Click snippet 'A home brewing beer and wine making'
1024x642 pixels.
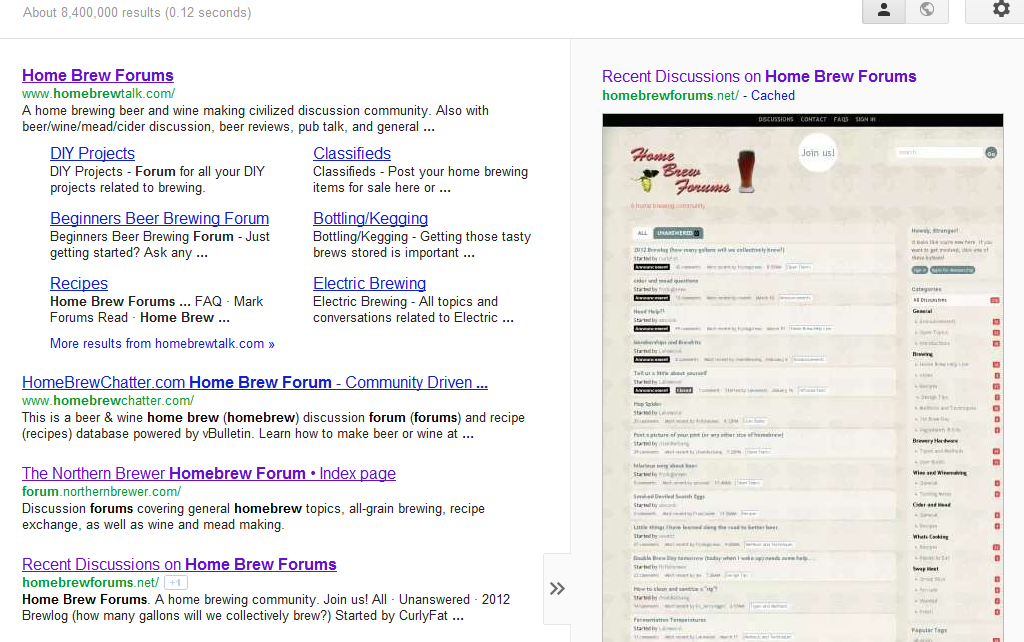click(x=255, y=119)
